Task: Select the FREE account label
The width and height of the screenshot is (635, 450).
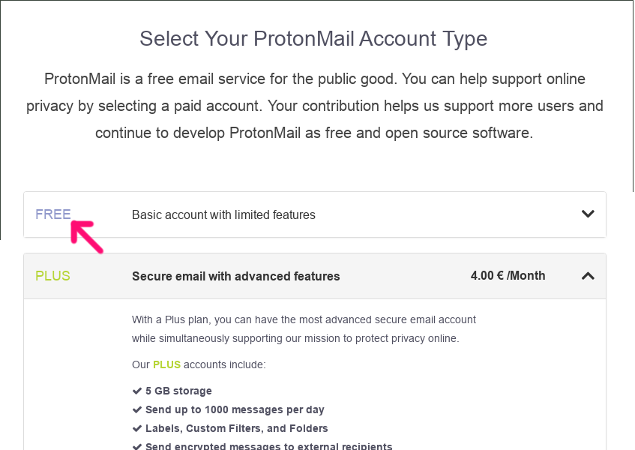Action: point(53,214)
